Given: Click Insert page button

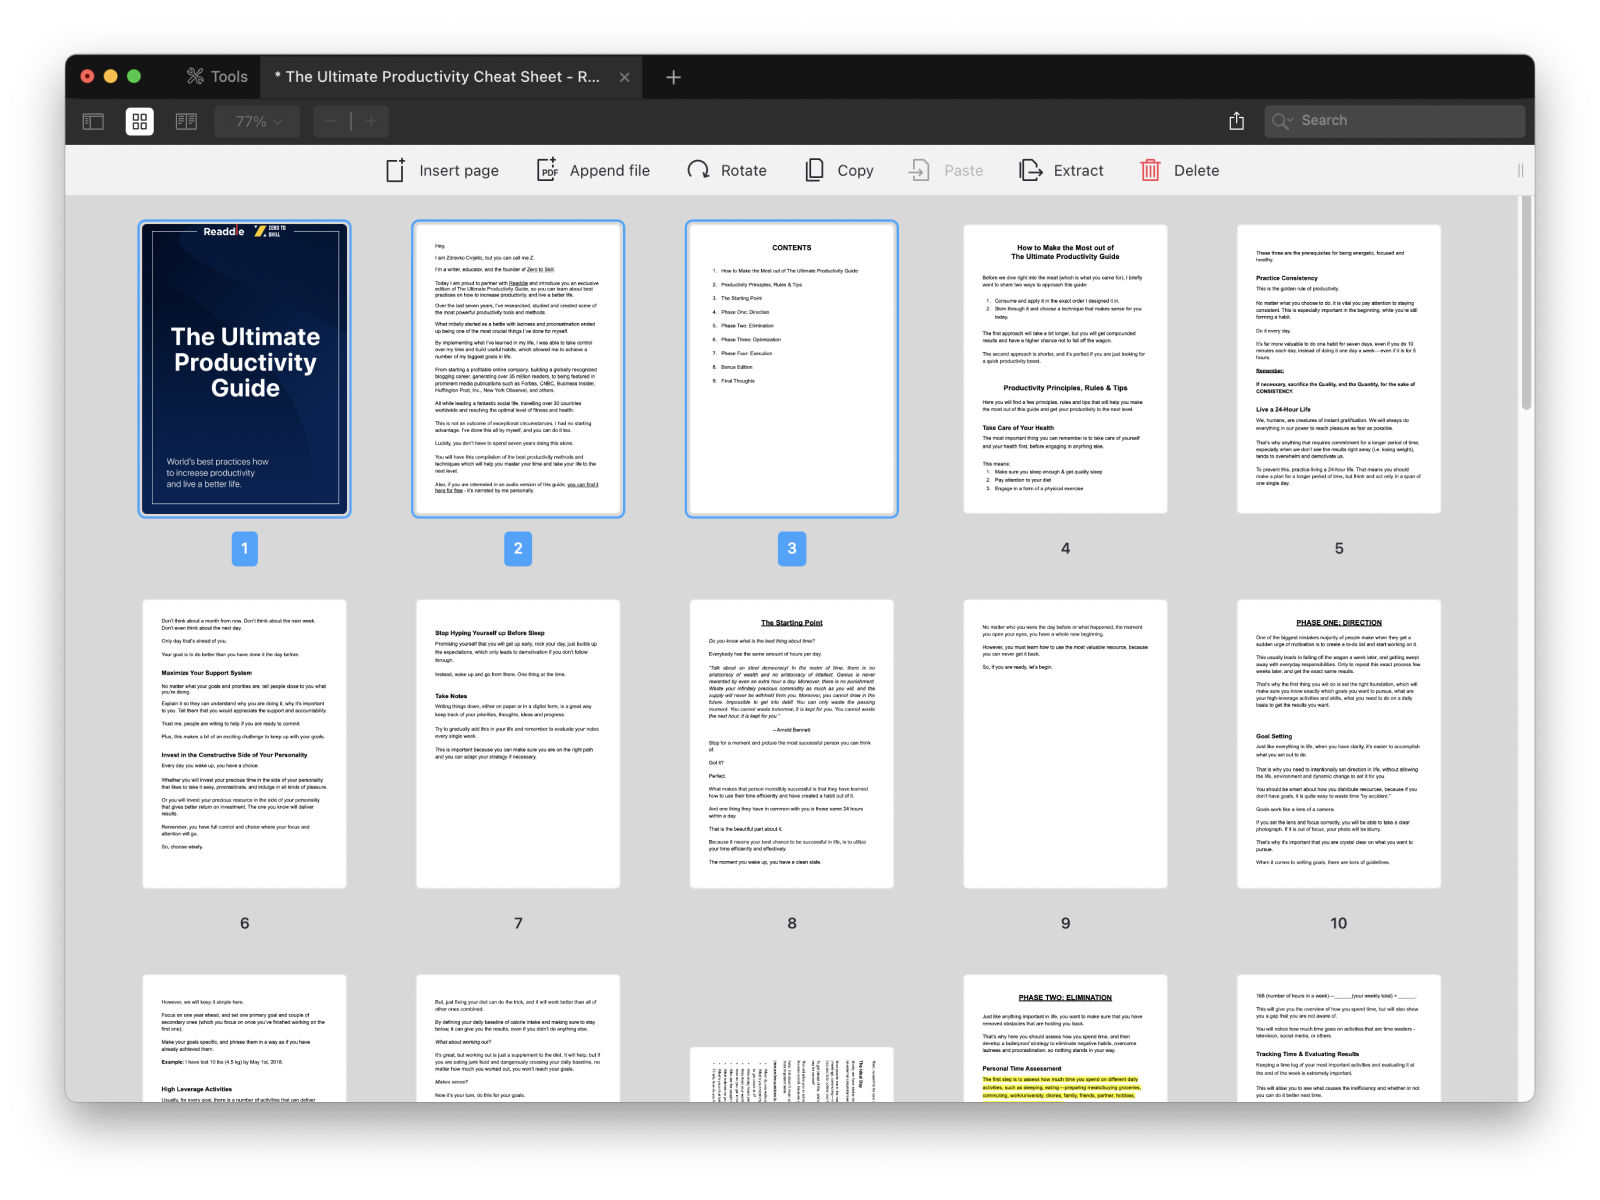Looking at the screenshot, I should pyautogui.click(x=442, y=171).
